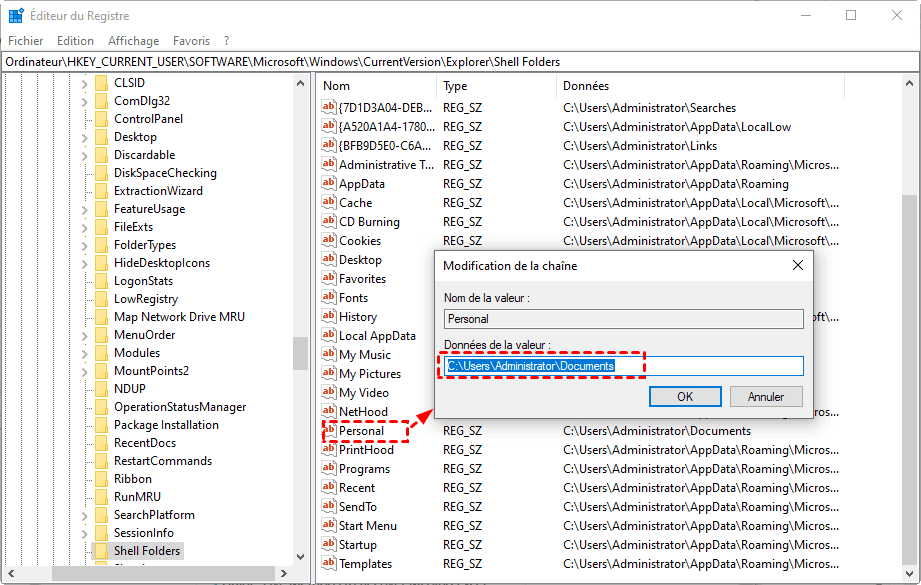Expand the ComDlg32 tree node

(x=85, y=102)
